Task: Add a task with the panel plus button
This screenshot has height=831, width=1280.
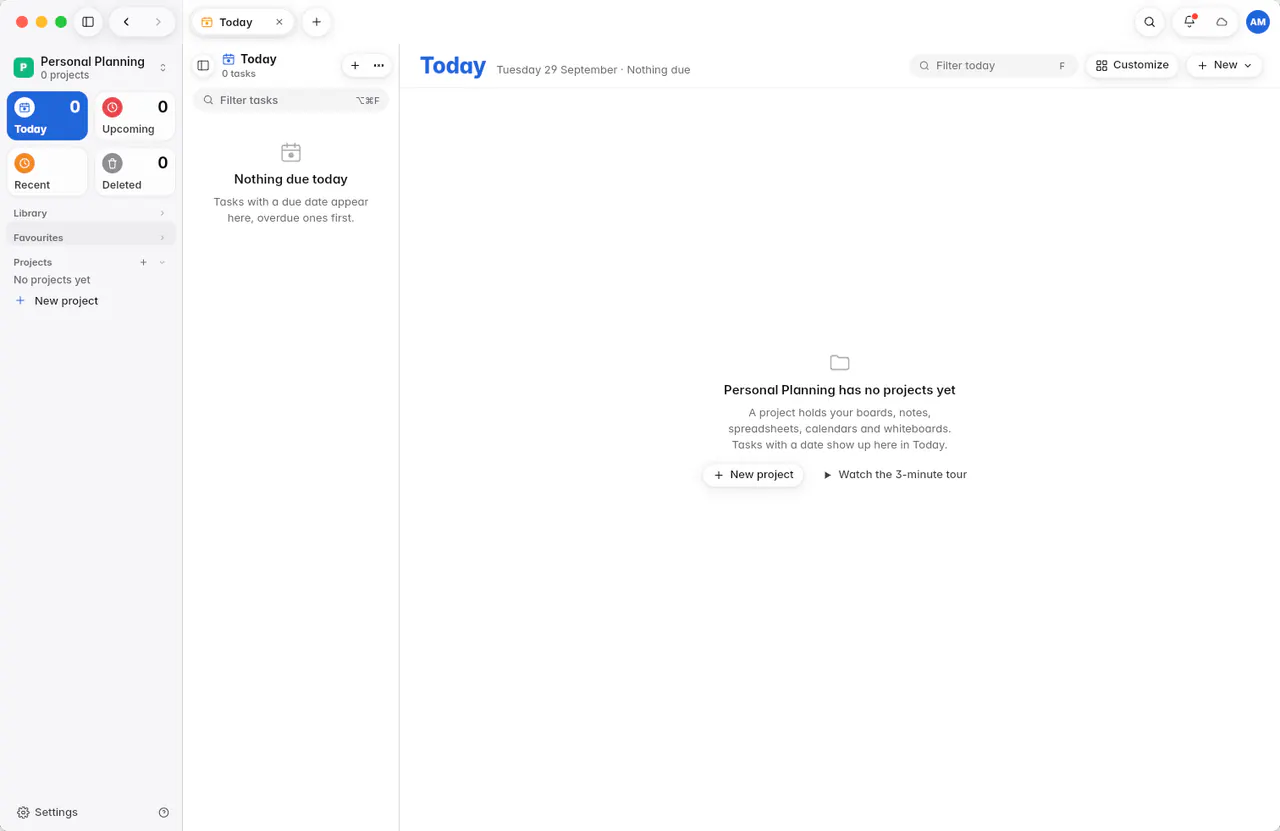Action: [355, 66]
